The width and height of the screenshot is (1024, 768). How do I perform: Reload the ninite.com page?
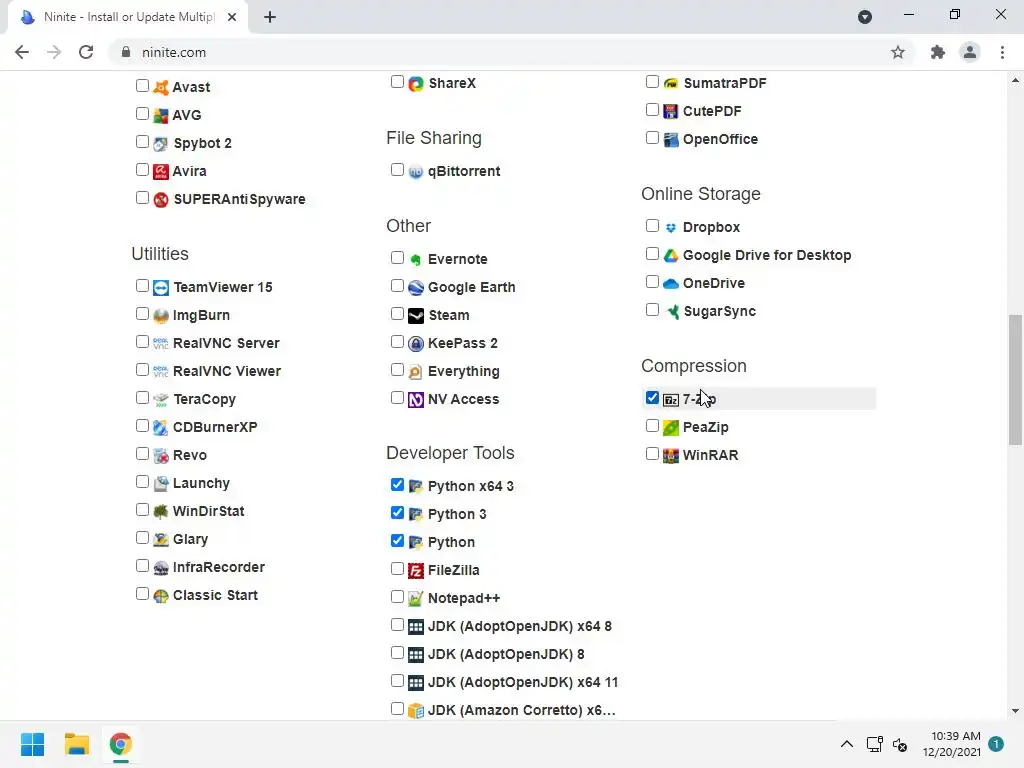(86, 52)
